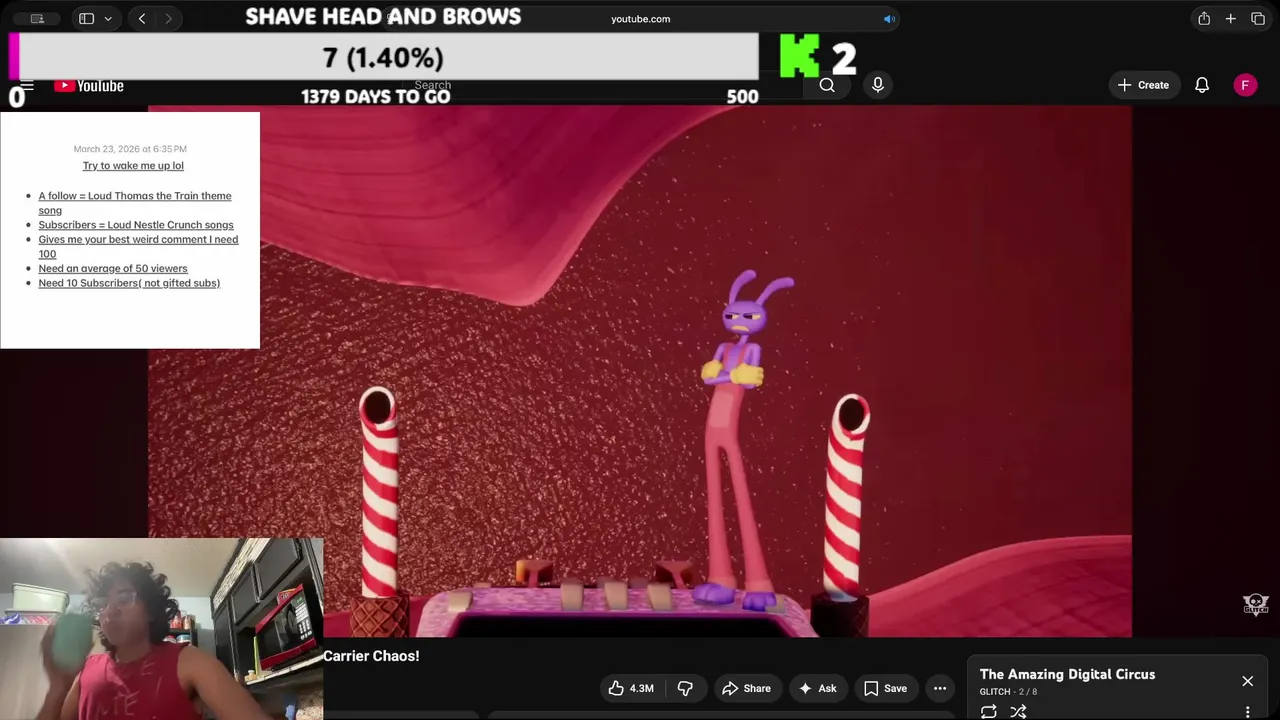The width and height of the screenshot is (1280, 720).
Task: Dislike the video
Action: point(685,688)
